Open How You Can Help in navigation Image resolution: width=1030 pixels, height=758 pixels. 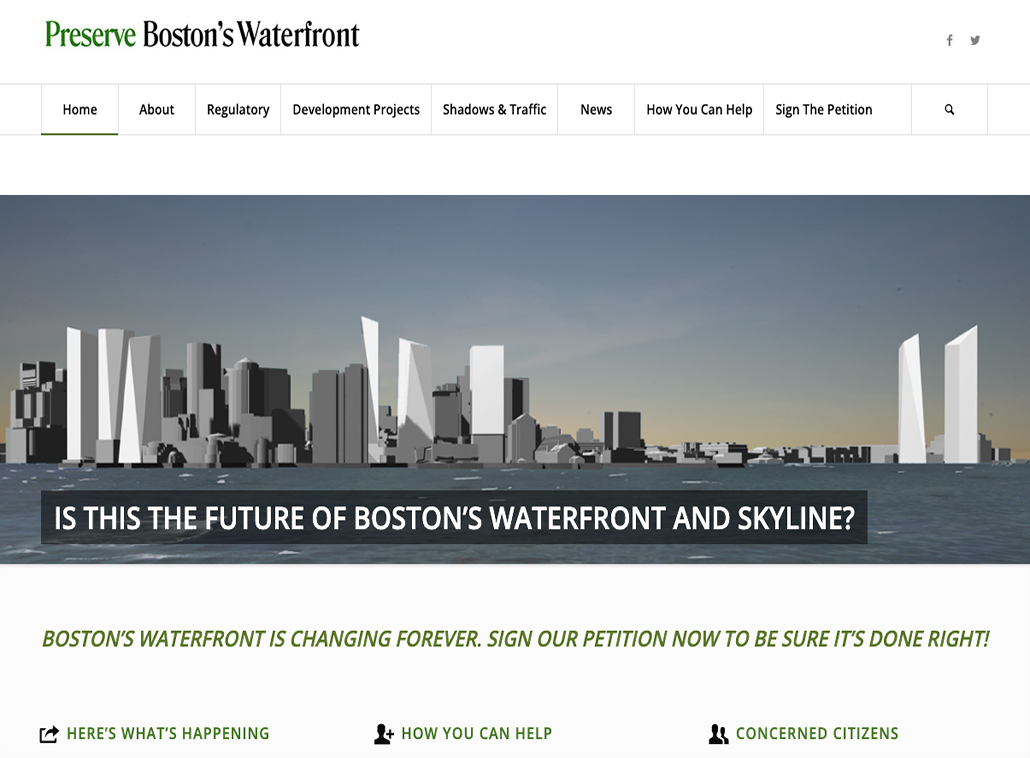pyautogui.click(x=699, y=110)
